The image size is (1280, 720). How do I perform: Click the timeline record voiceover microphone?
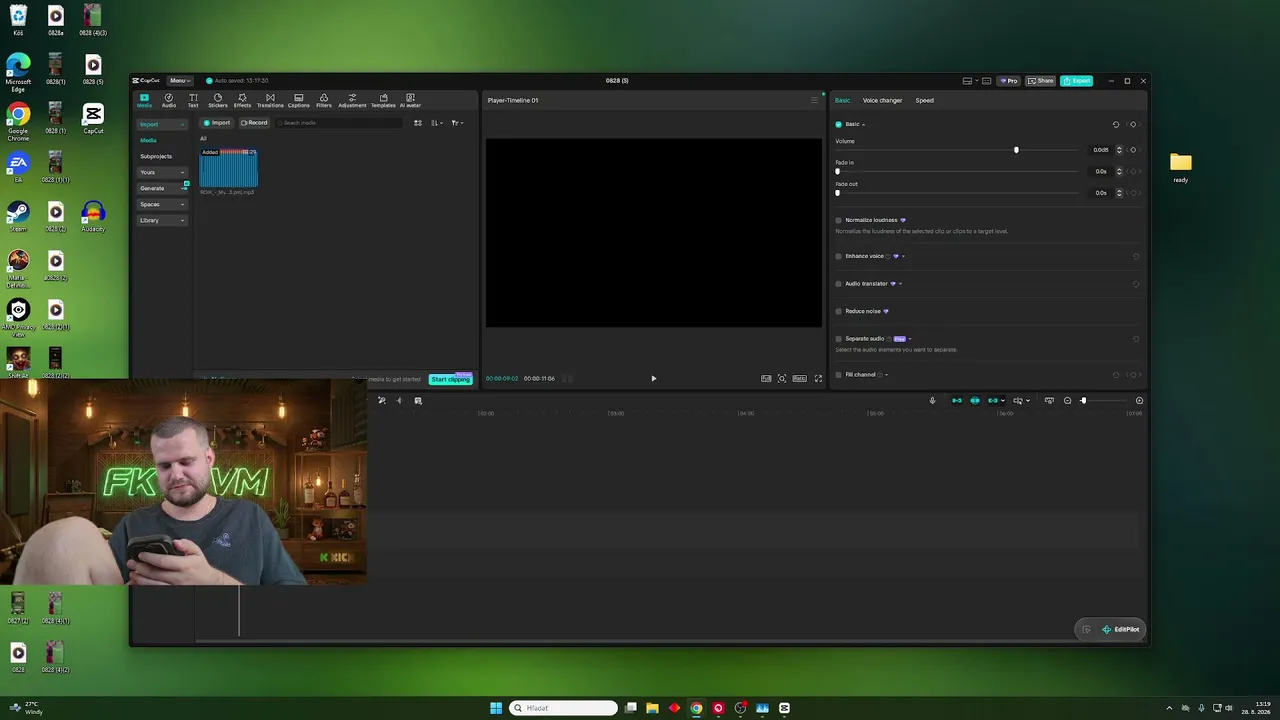(932, 401)
